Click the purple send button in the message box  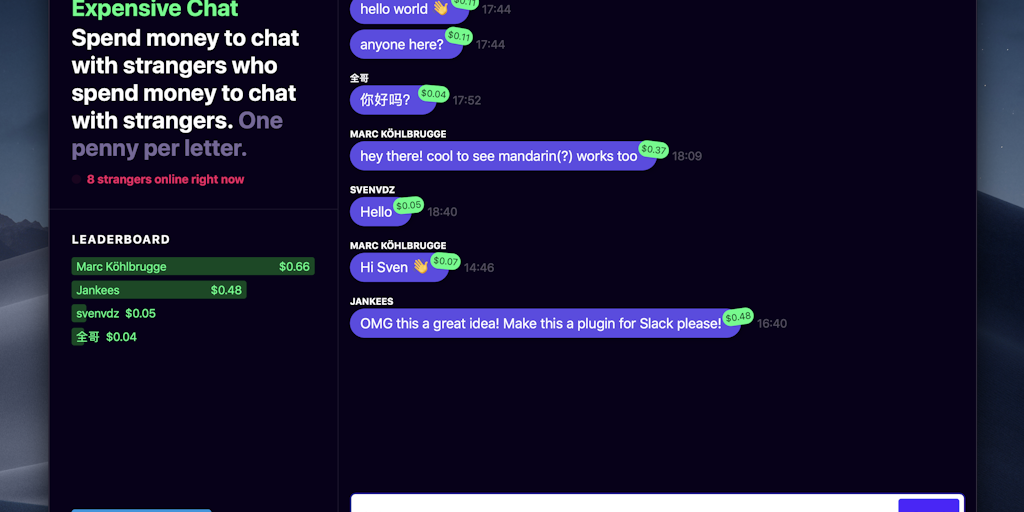[x=929, y=505]
